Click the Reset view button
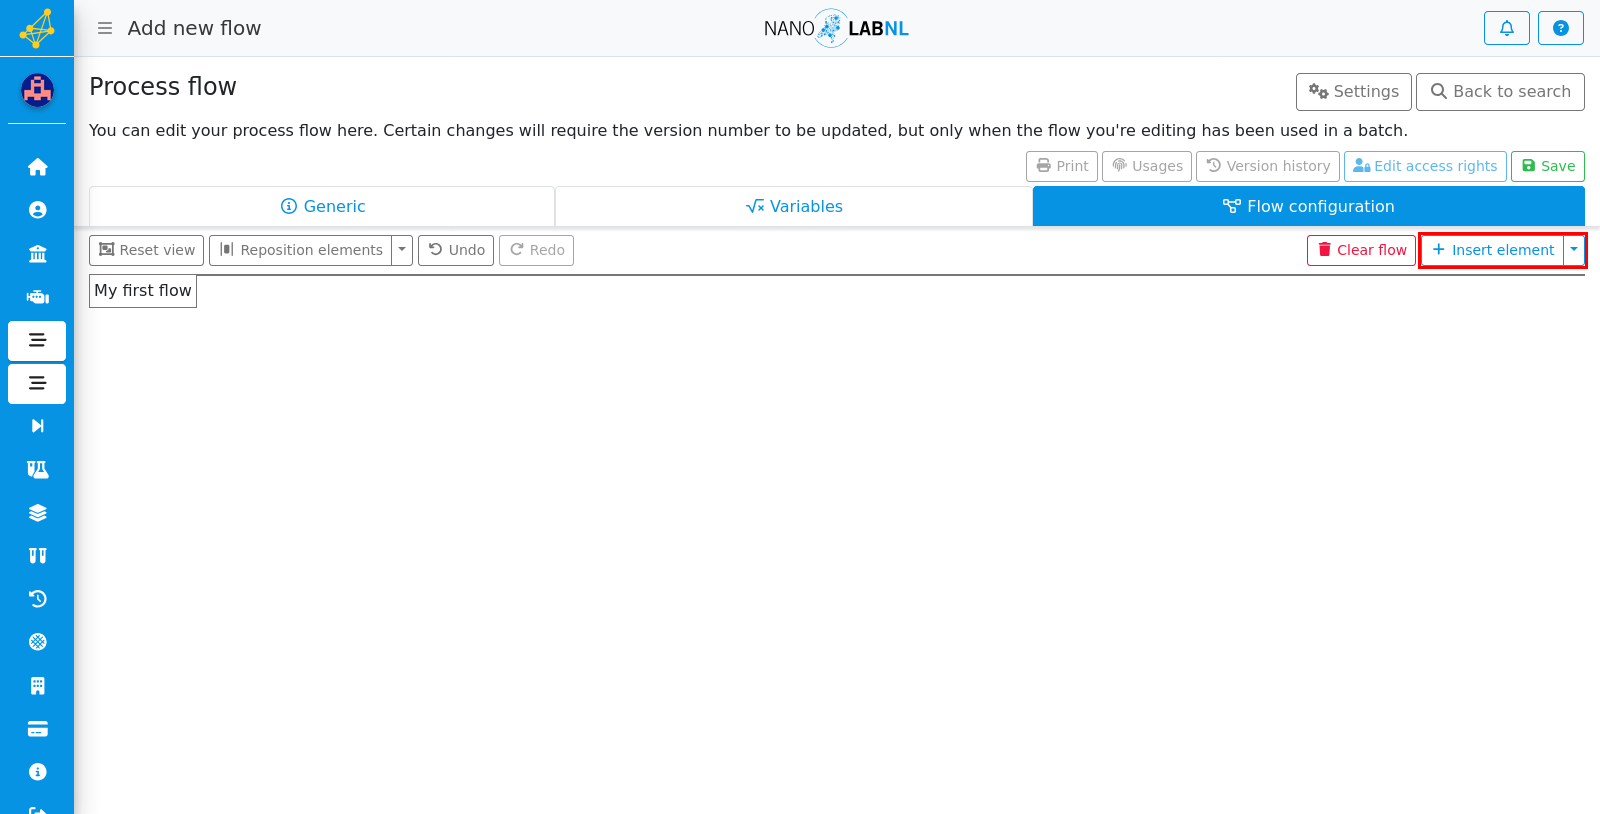The image size is (1600, 814). coord(146,250)
